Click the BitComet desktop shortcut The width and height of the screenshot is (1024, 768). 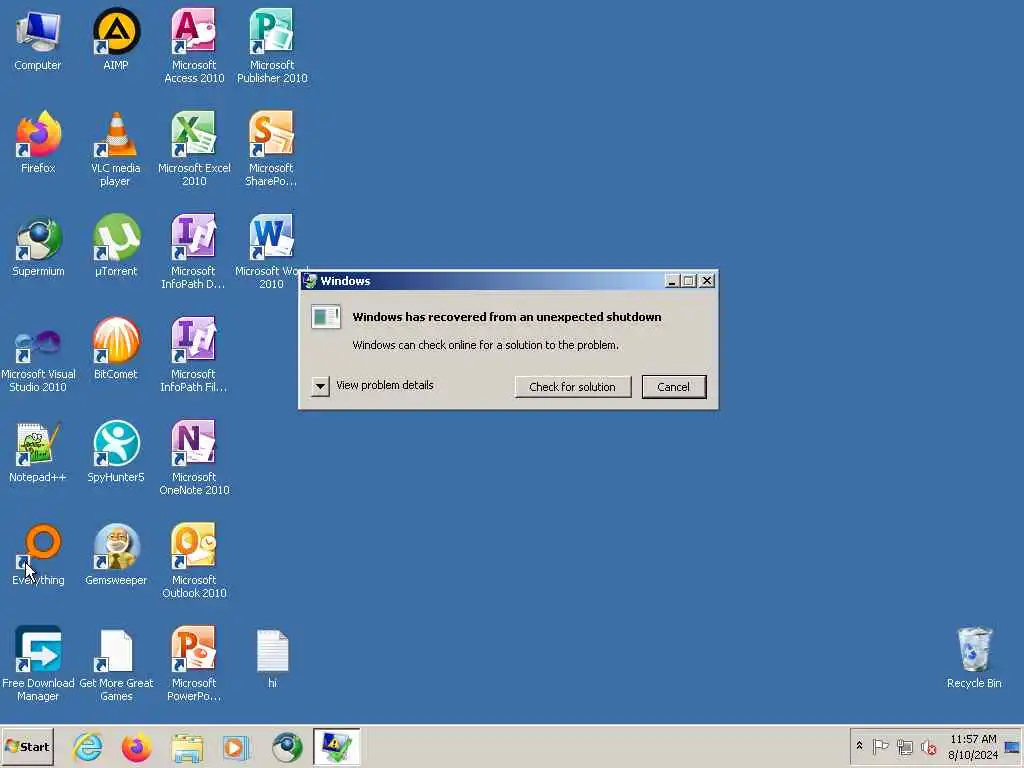click(x=116, y=349)
